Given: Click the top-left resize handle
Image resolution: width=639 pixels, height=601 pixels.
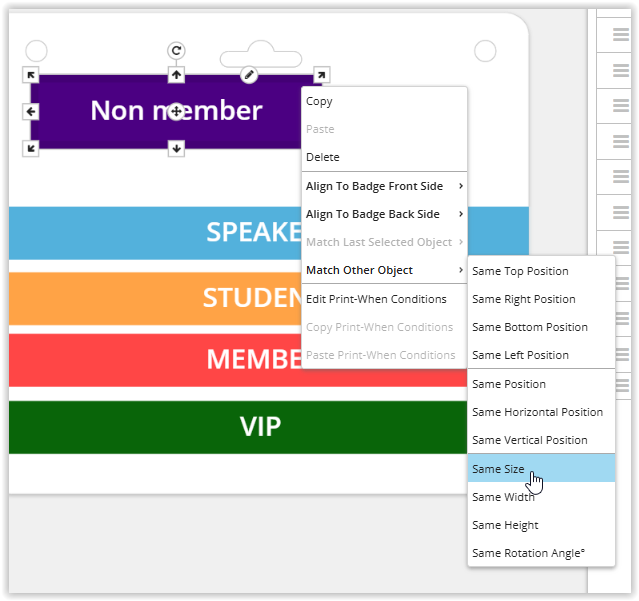Looking at the screenshot, I should point(31,75).
